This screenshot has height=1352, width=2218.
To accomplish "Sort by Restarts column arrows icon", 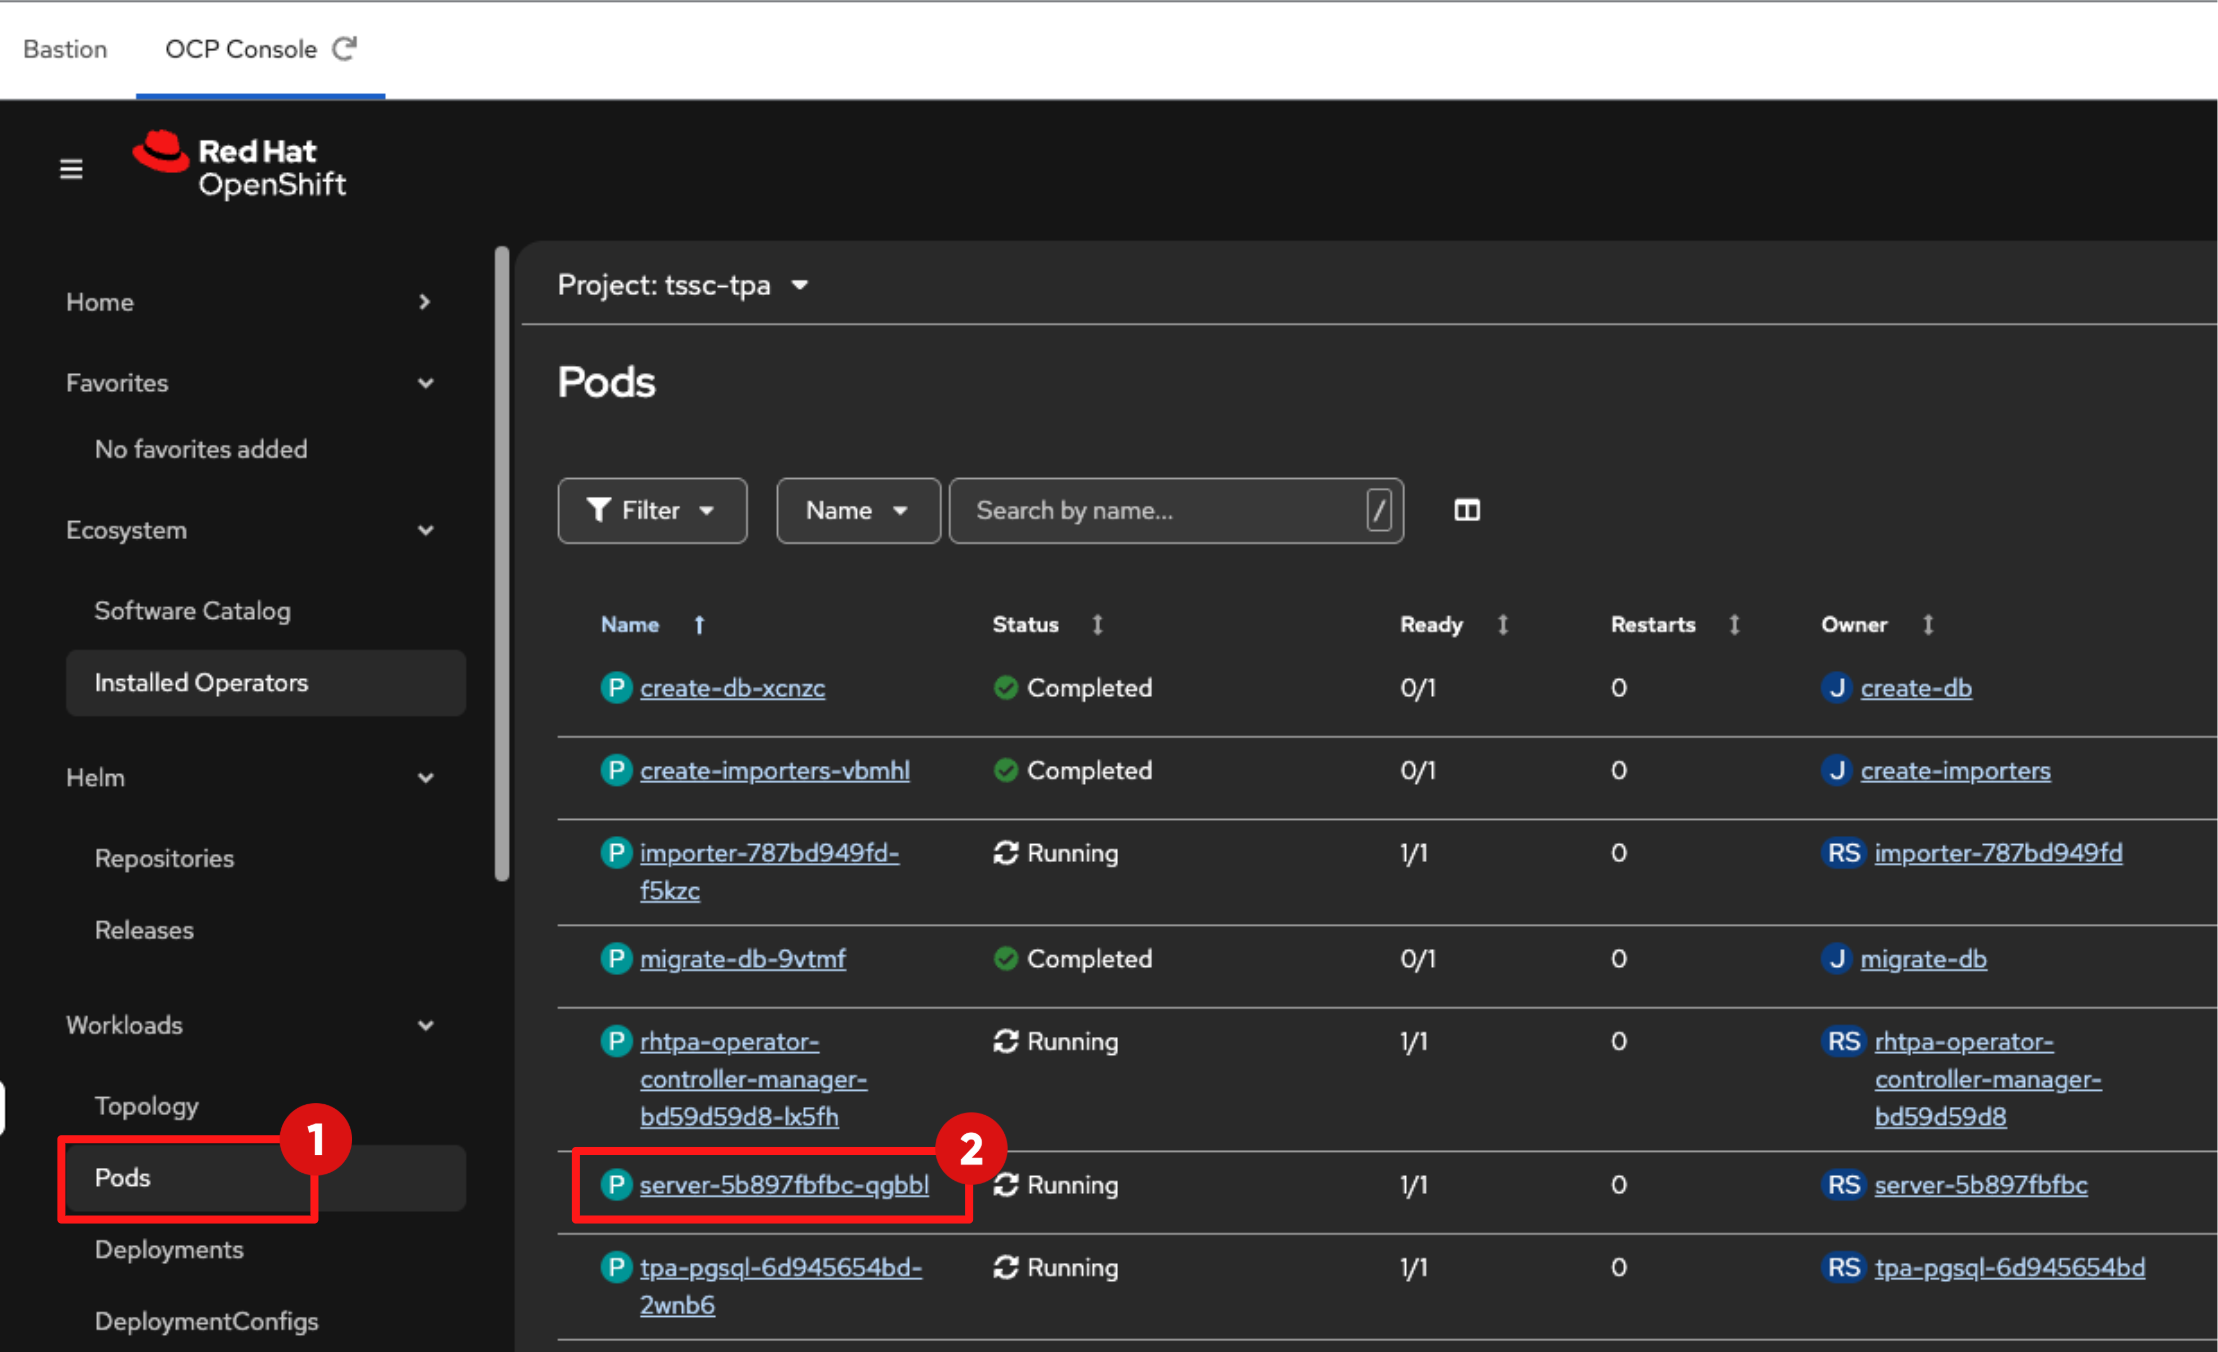I will (x=1734, y=625).
